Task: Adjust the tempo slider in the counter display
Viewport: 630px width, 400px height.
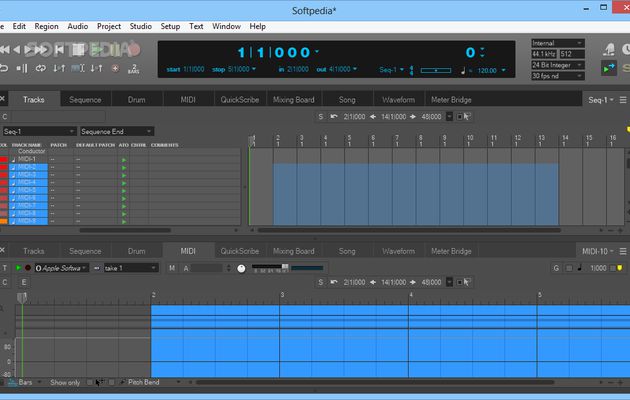Action: click(x=436, y=70)
